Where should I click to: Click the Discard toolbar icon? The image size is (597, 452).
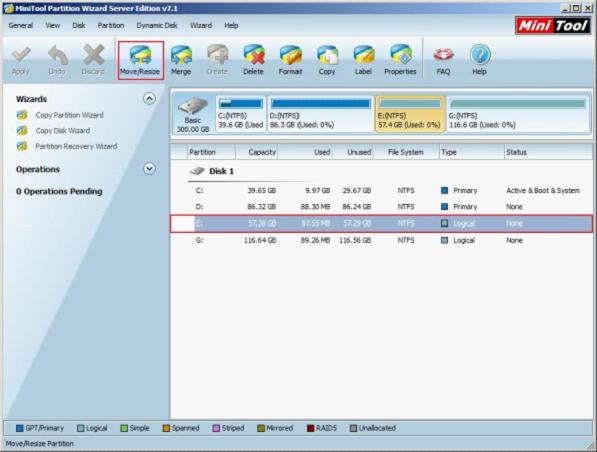93,55
